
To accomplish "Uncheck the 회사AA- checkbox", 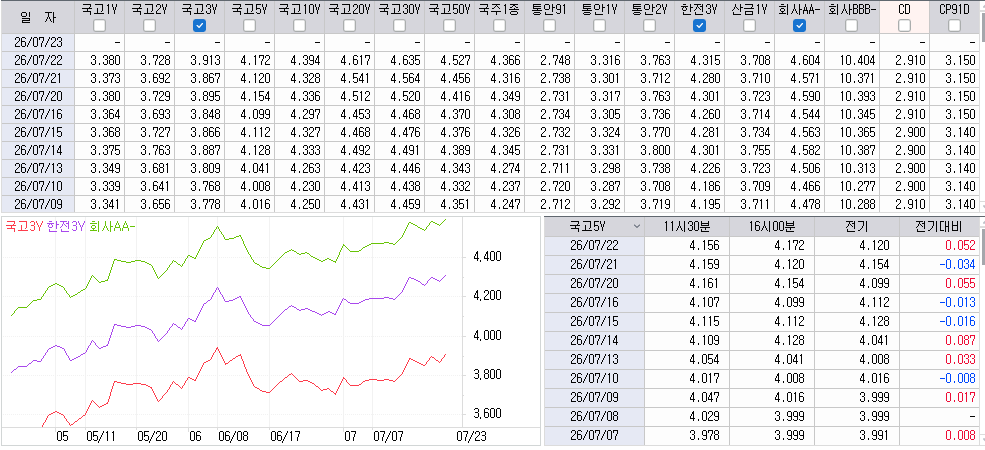I will (x=799, y=25).
